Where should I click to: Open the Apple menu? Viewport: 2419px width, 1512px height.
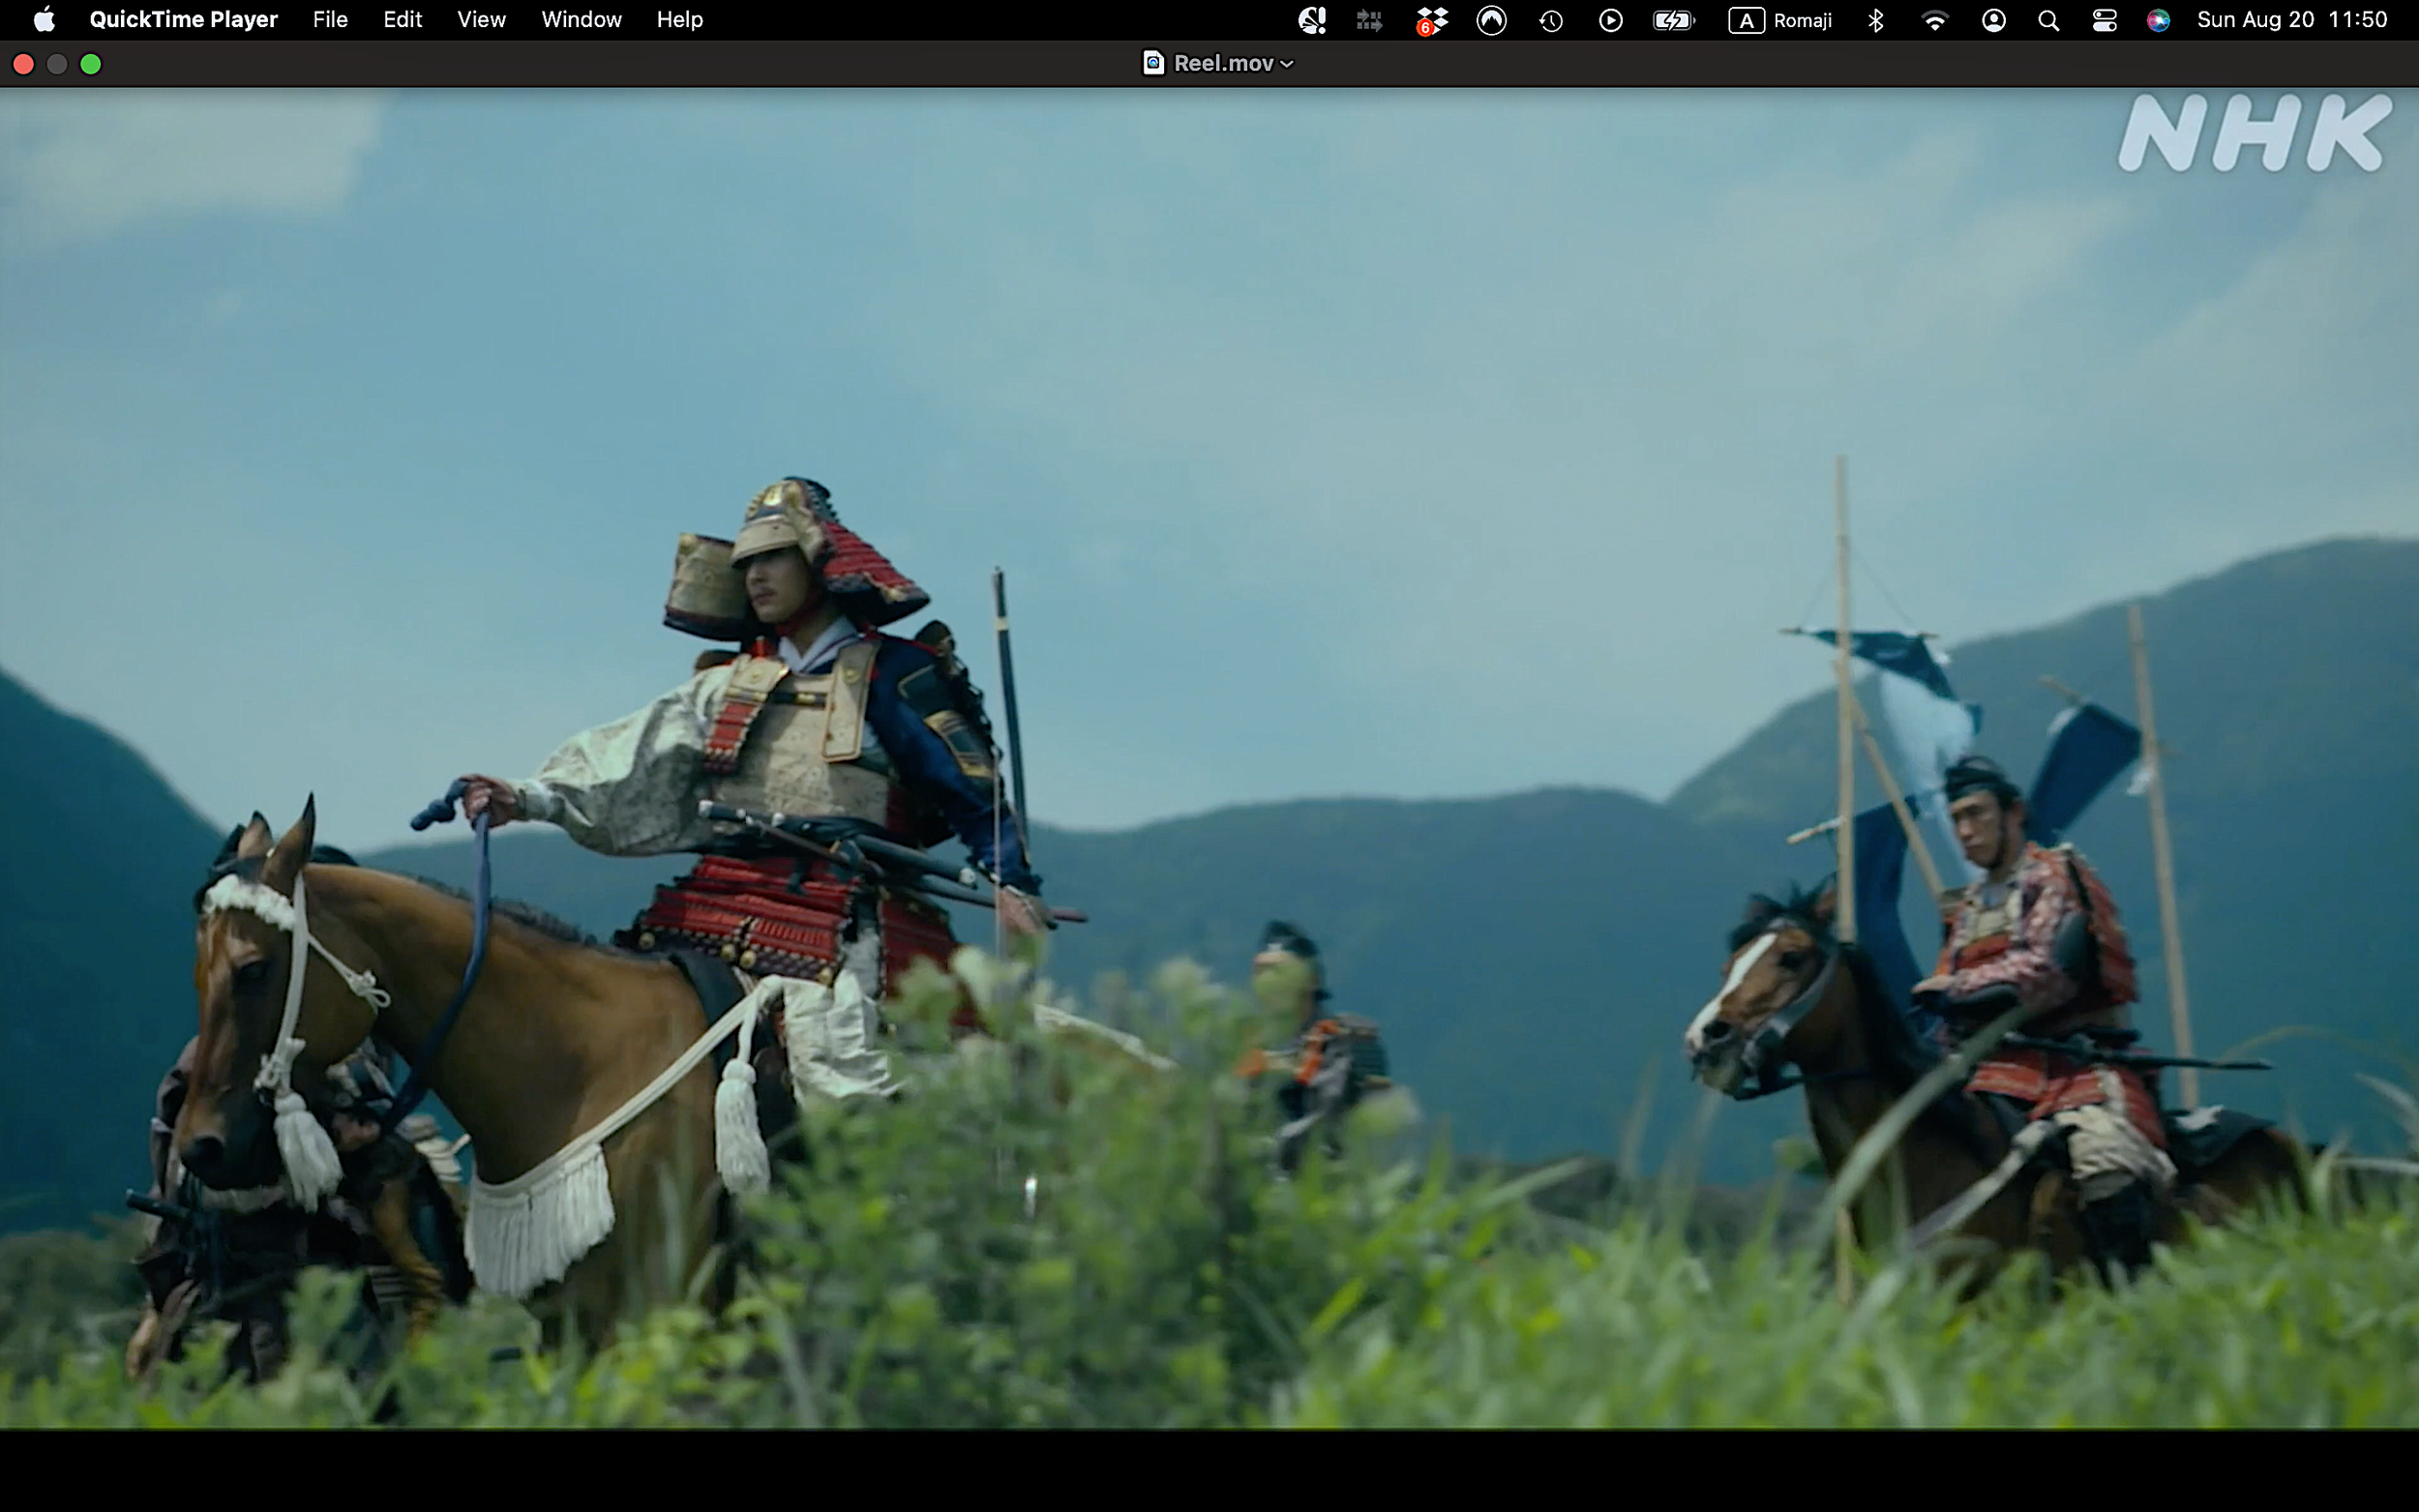[x=44, y=20]
